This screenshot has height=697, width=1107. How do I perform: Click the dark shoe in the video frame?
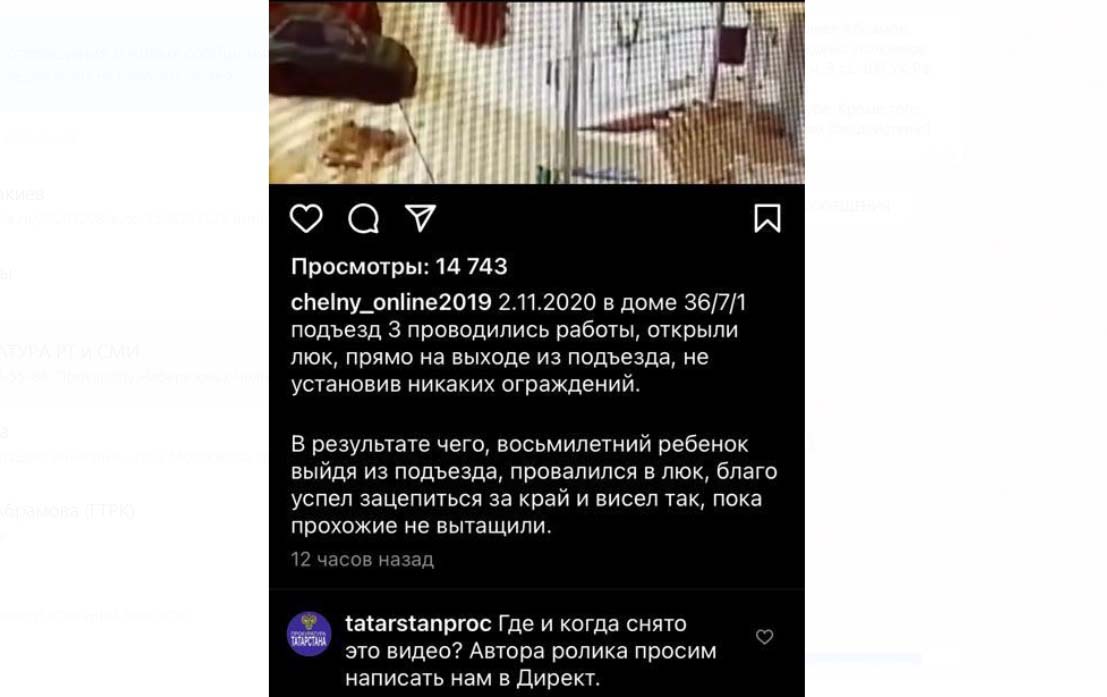(342, 56)
